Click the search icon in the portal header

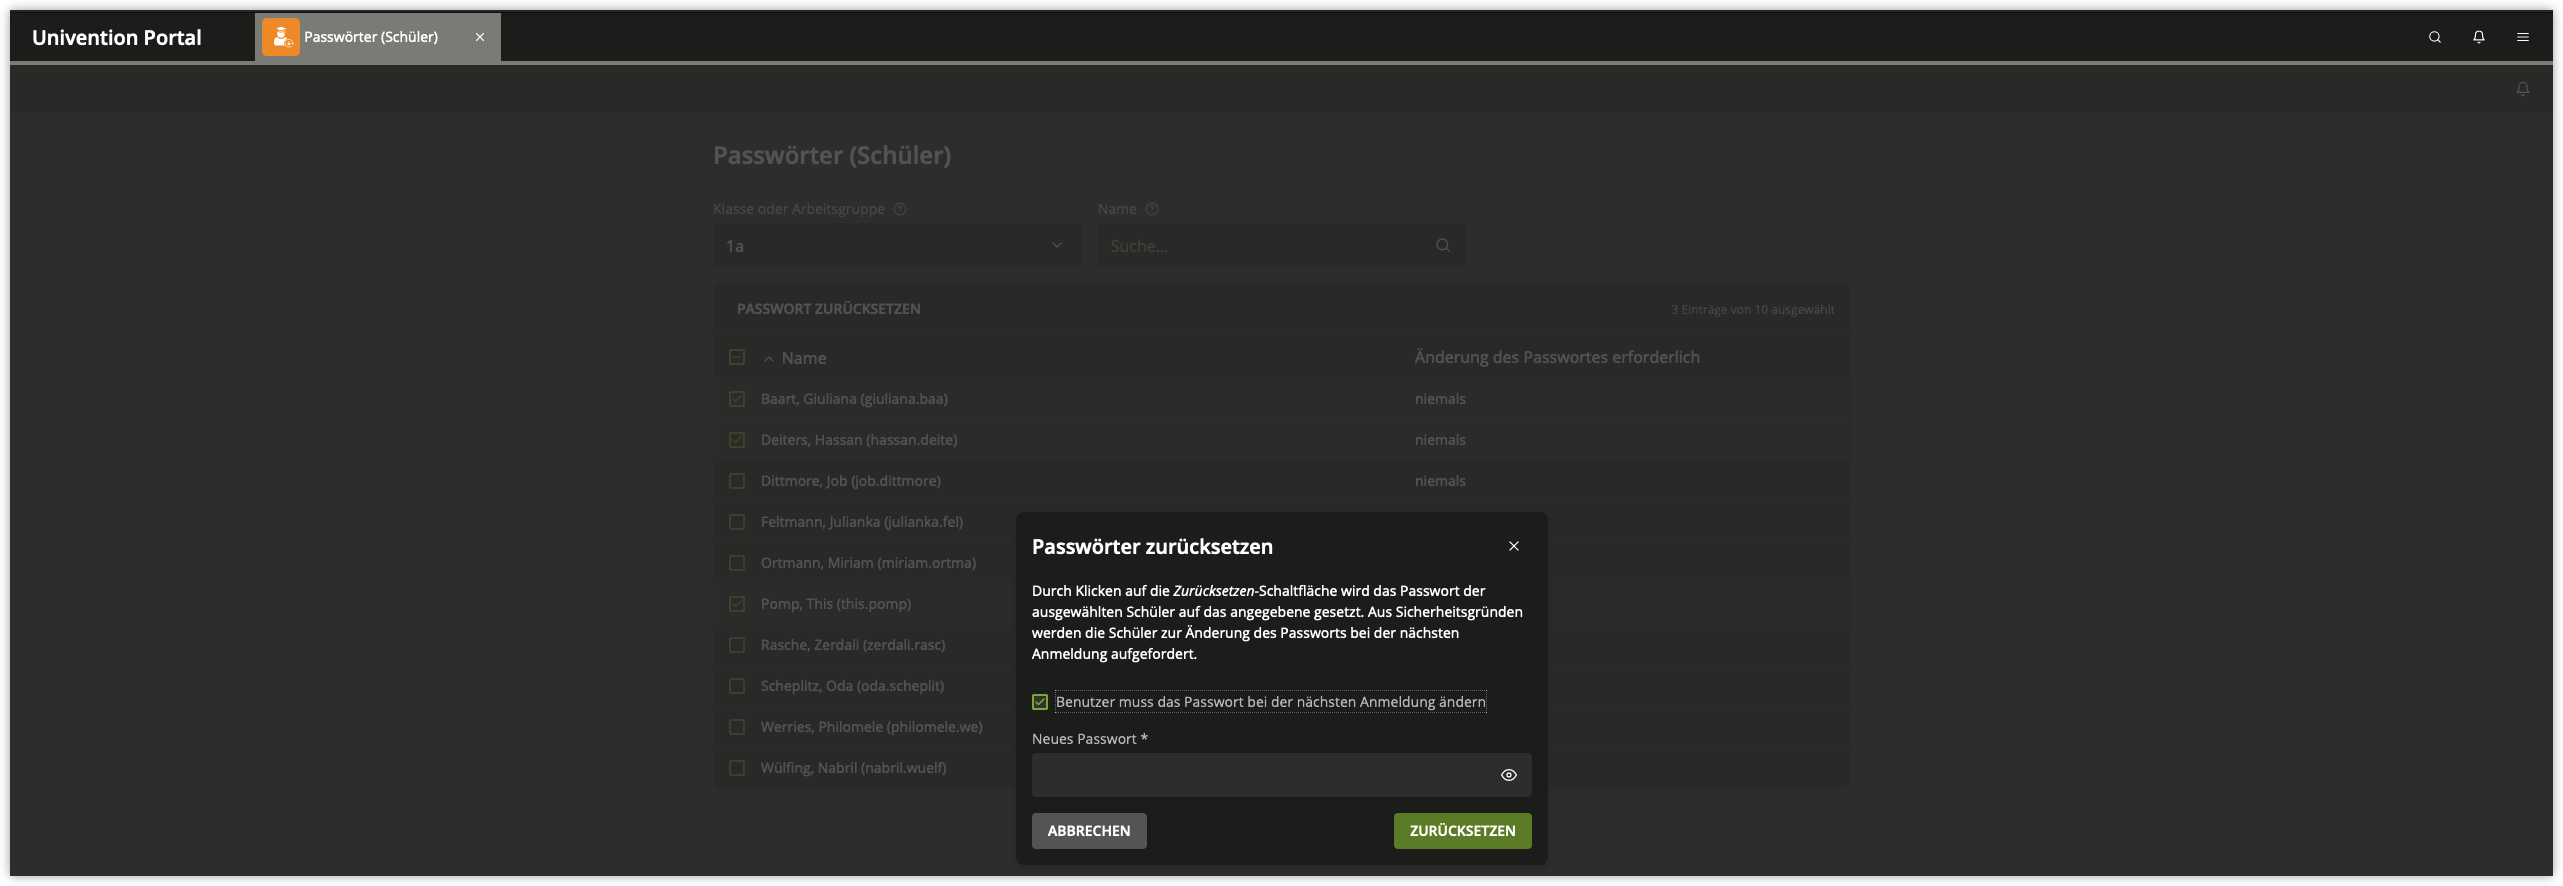(x=2435, y=37)
